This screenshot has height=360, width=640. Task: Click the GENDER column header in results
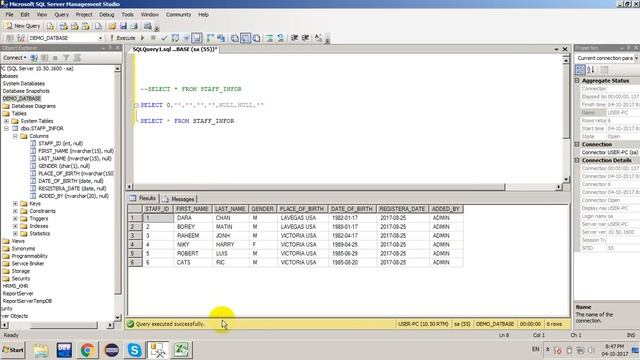(262, 209)
